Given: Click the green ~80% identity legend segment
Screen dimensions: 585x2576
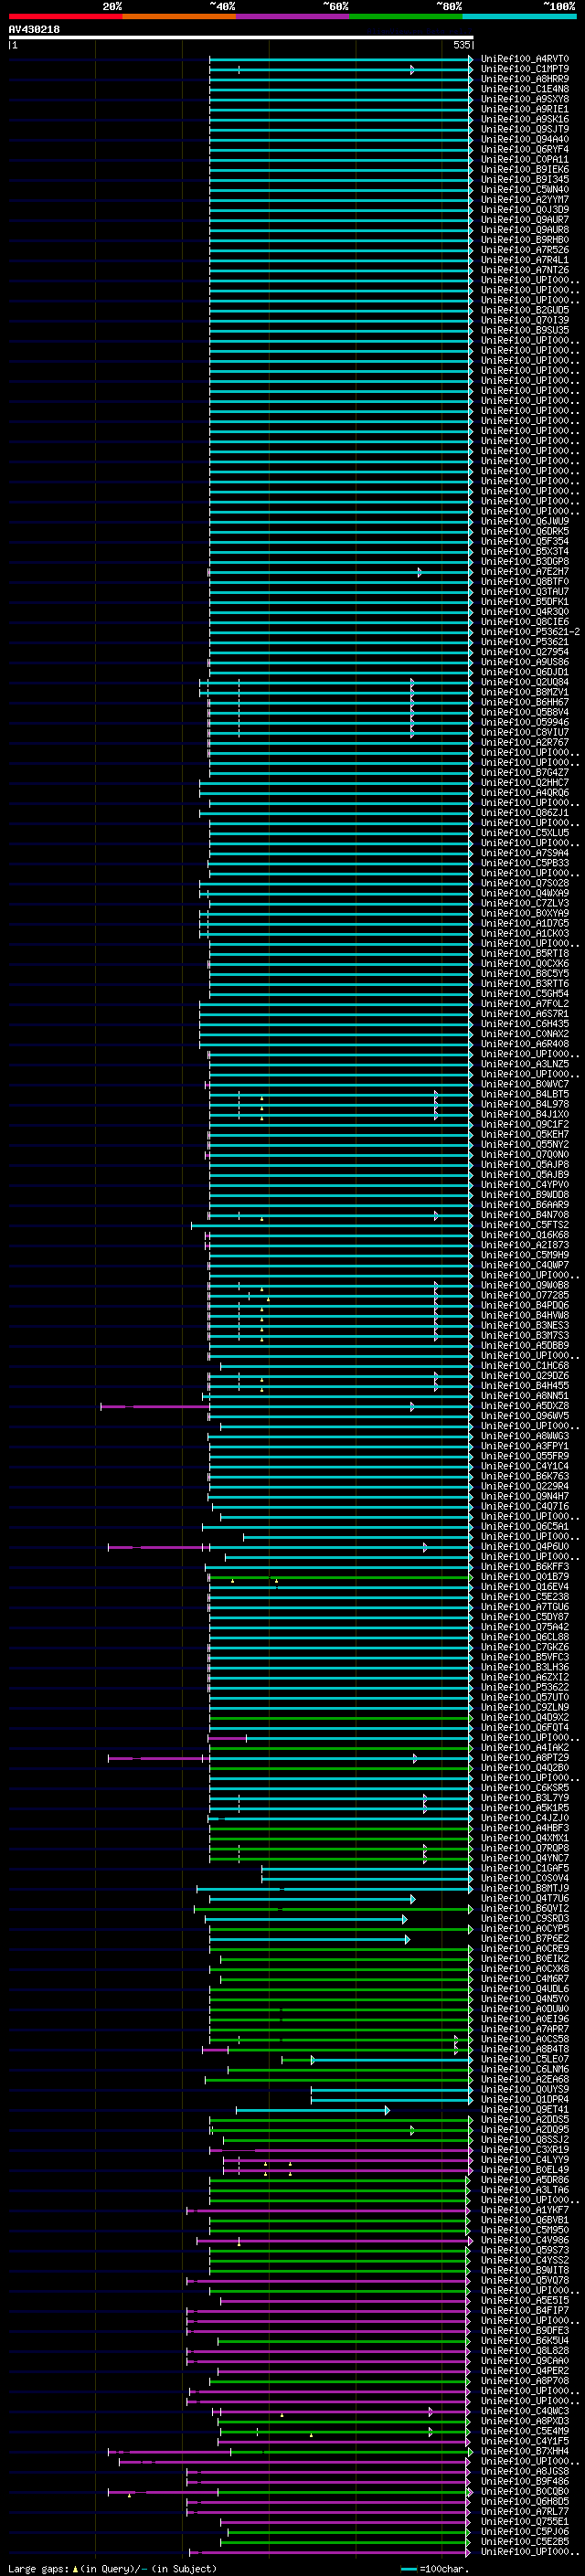Looking at the screenshot, I should point(406,16).
